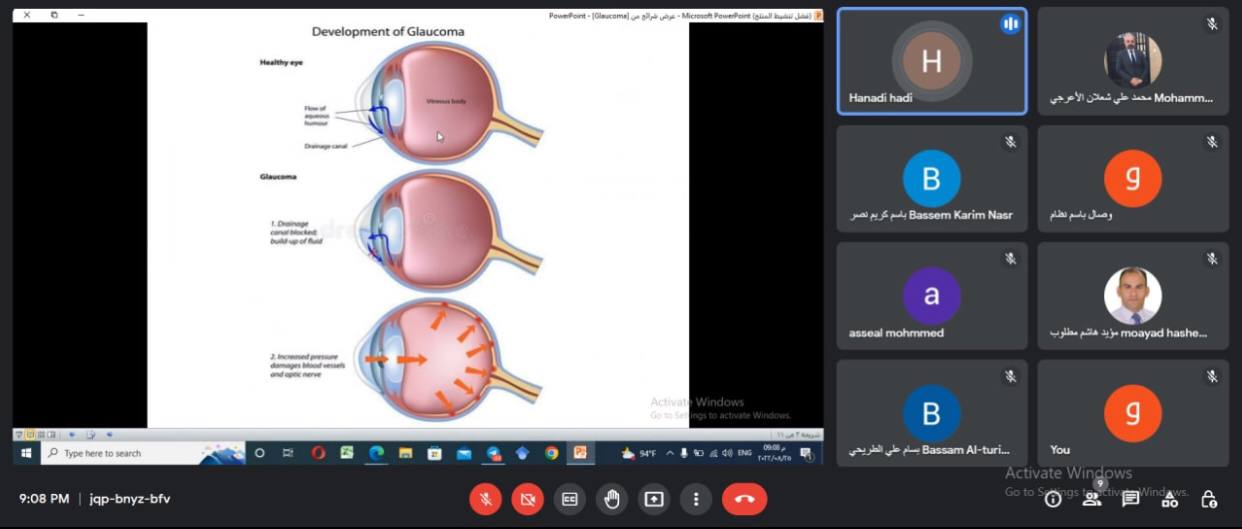Unmute the microphone in the call bar

coord(486,499)
